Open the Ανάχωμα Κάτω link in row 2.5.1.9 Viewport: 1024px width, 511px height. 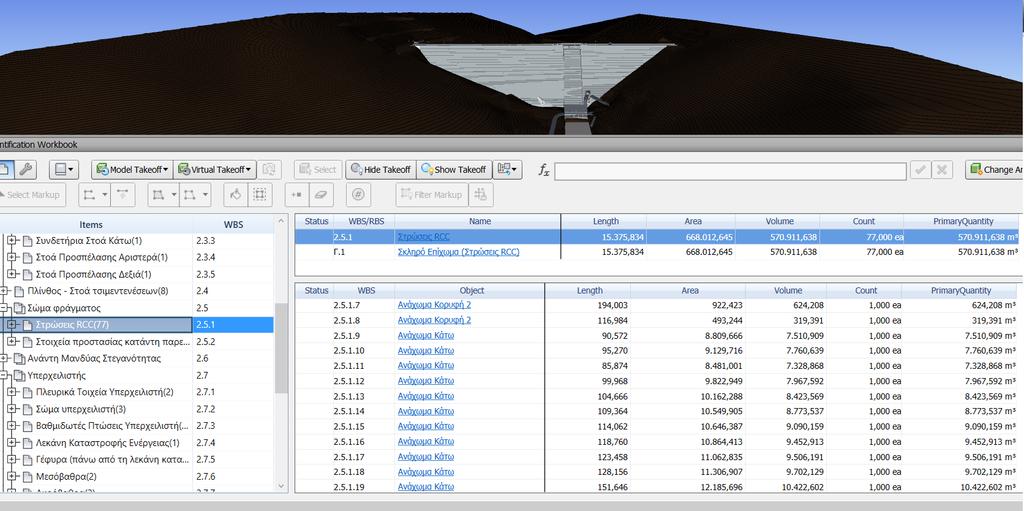point(426,335)
